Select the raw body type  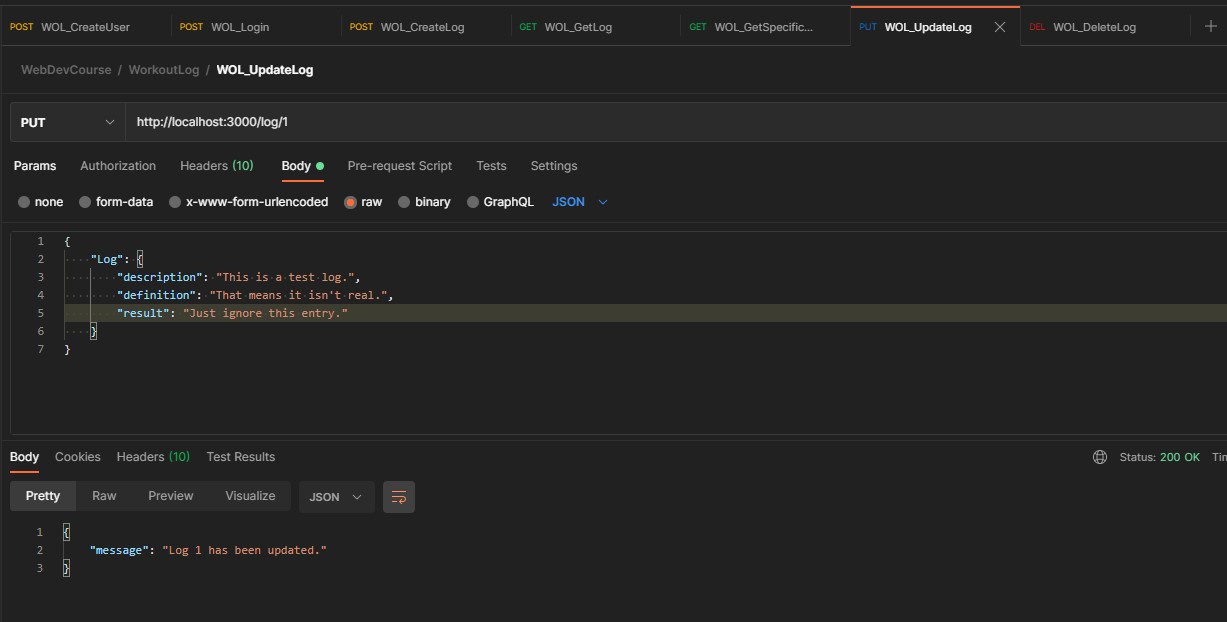pos(363,202)
